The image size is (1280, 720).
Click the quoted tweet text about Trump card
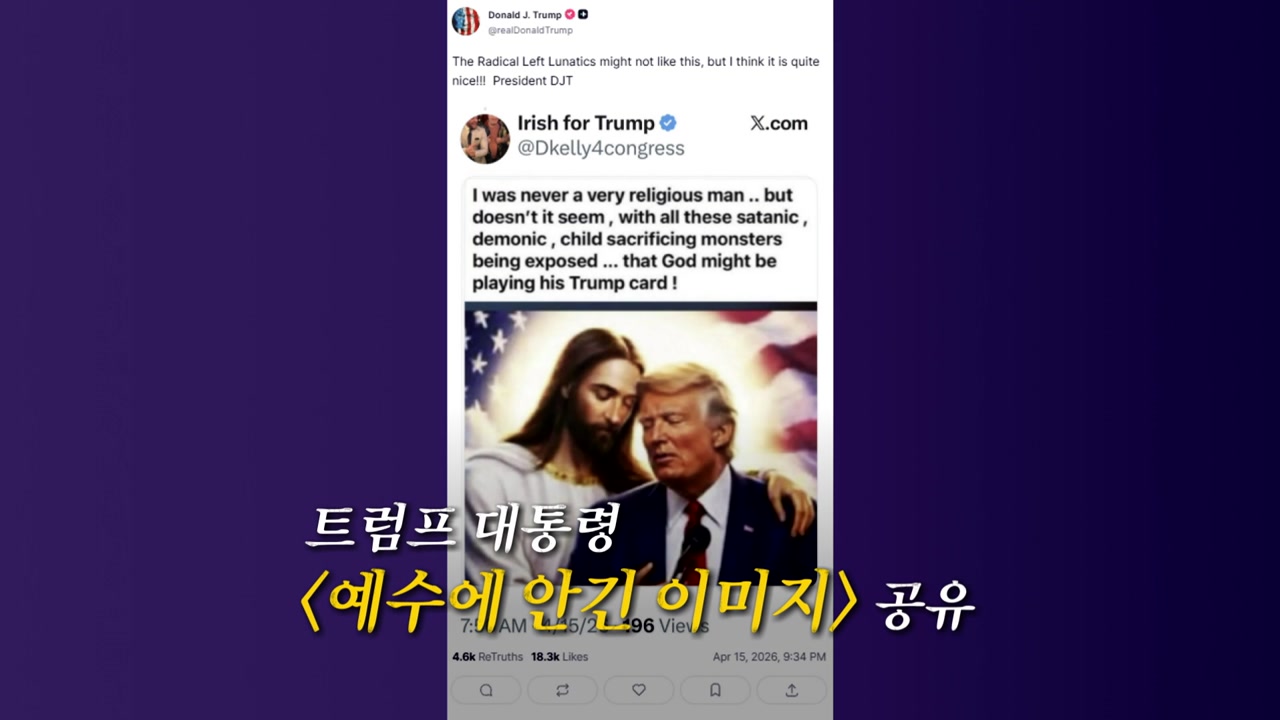(x=639, y=239)
